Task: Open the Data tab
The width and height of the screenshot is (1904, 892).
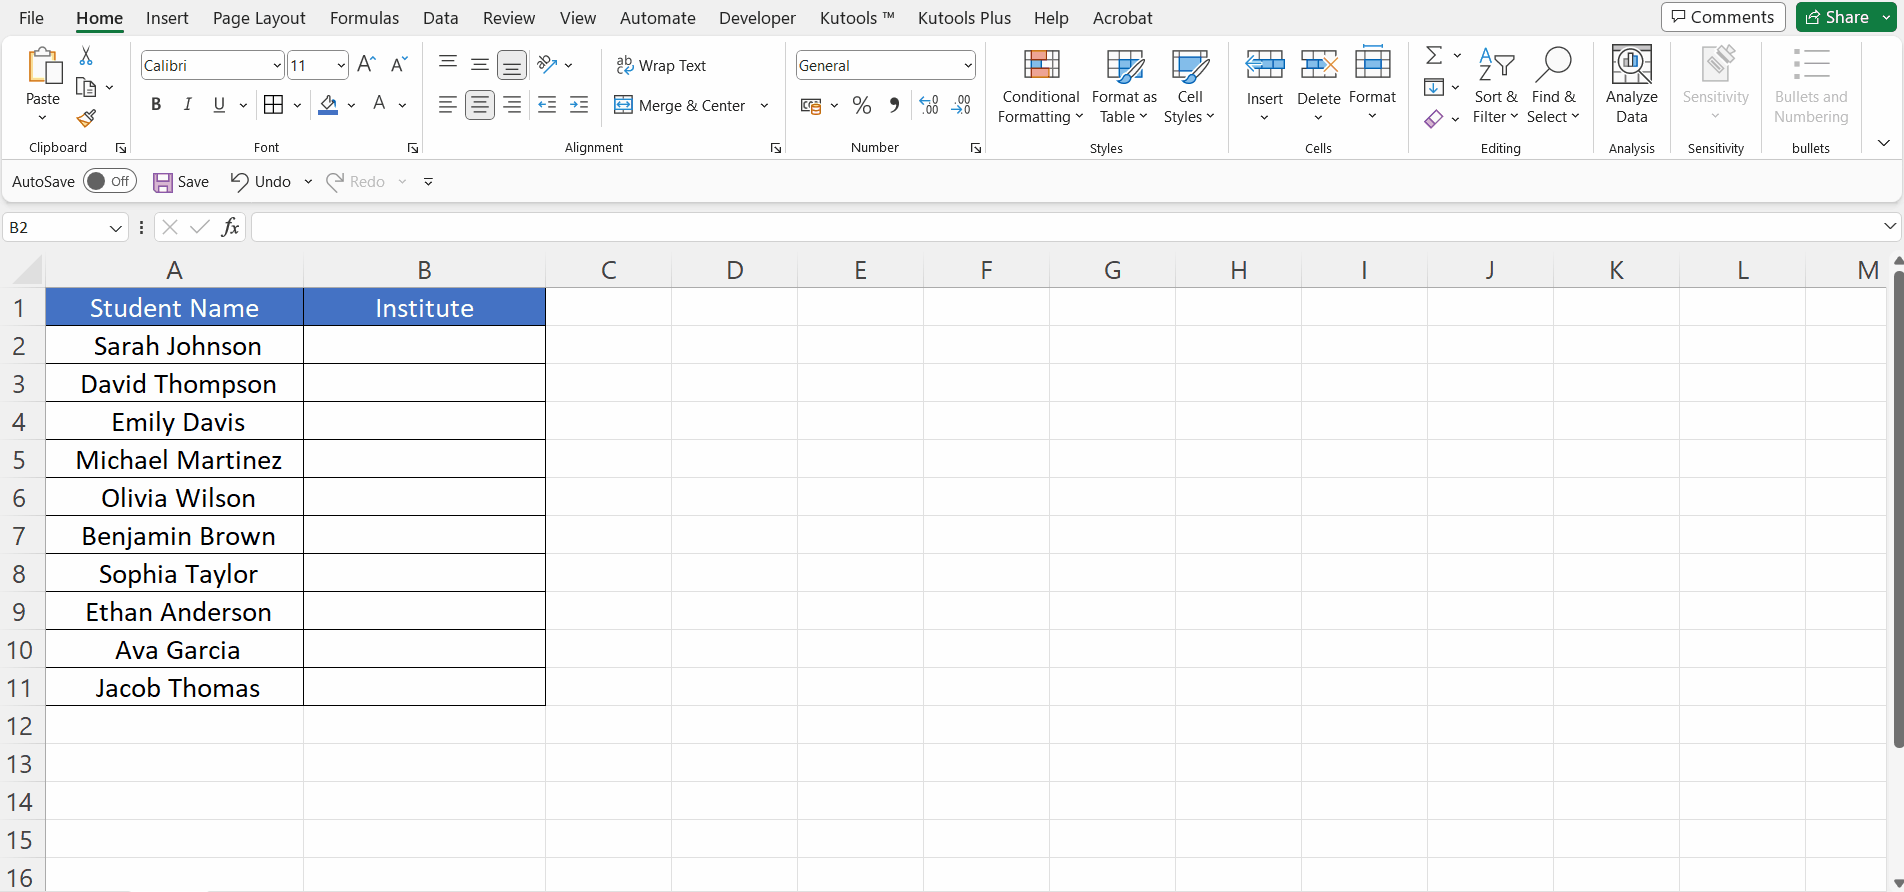Action: click(x=440, y=18)
